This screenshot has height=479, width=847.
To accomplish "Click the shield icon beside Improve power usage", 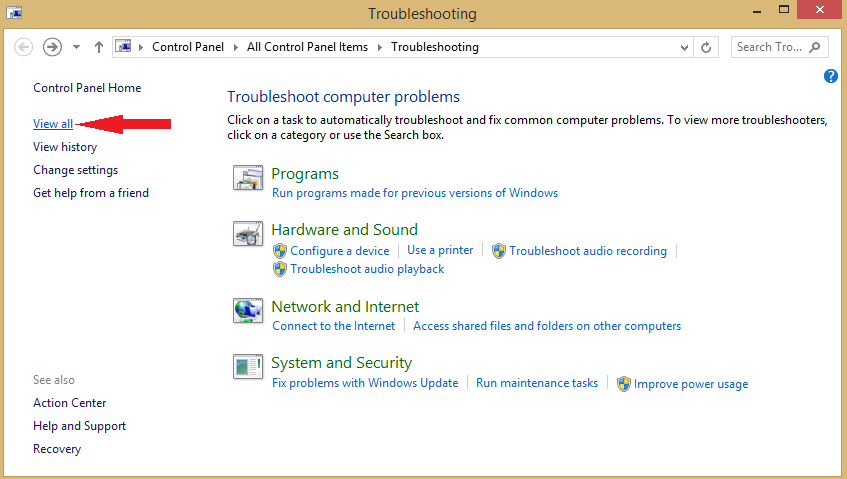I will (x=624, y=384).
